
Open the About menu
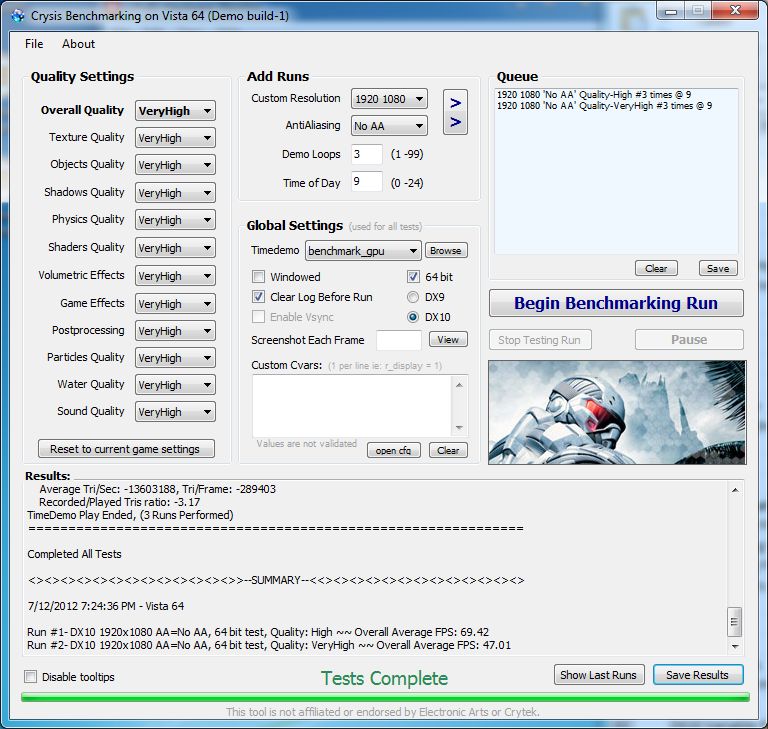pyautogui.click(x=78, y=44)
